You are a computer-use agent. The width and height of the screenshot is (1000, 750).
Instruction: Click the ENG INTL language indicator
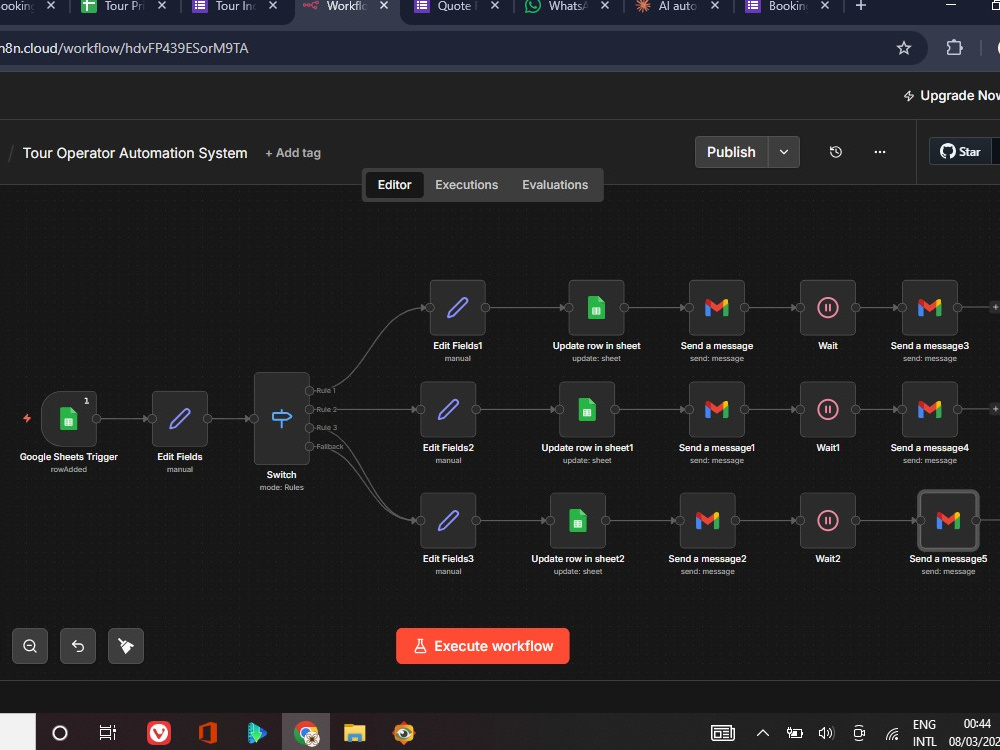(925, 733)
